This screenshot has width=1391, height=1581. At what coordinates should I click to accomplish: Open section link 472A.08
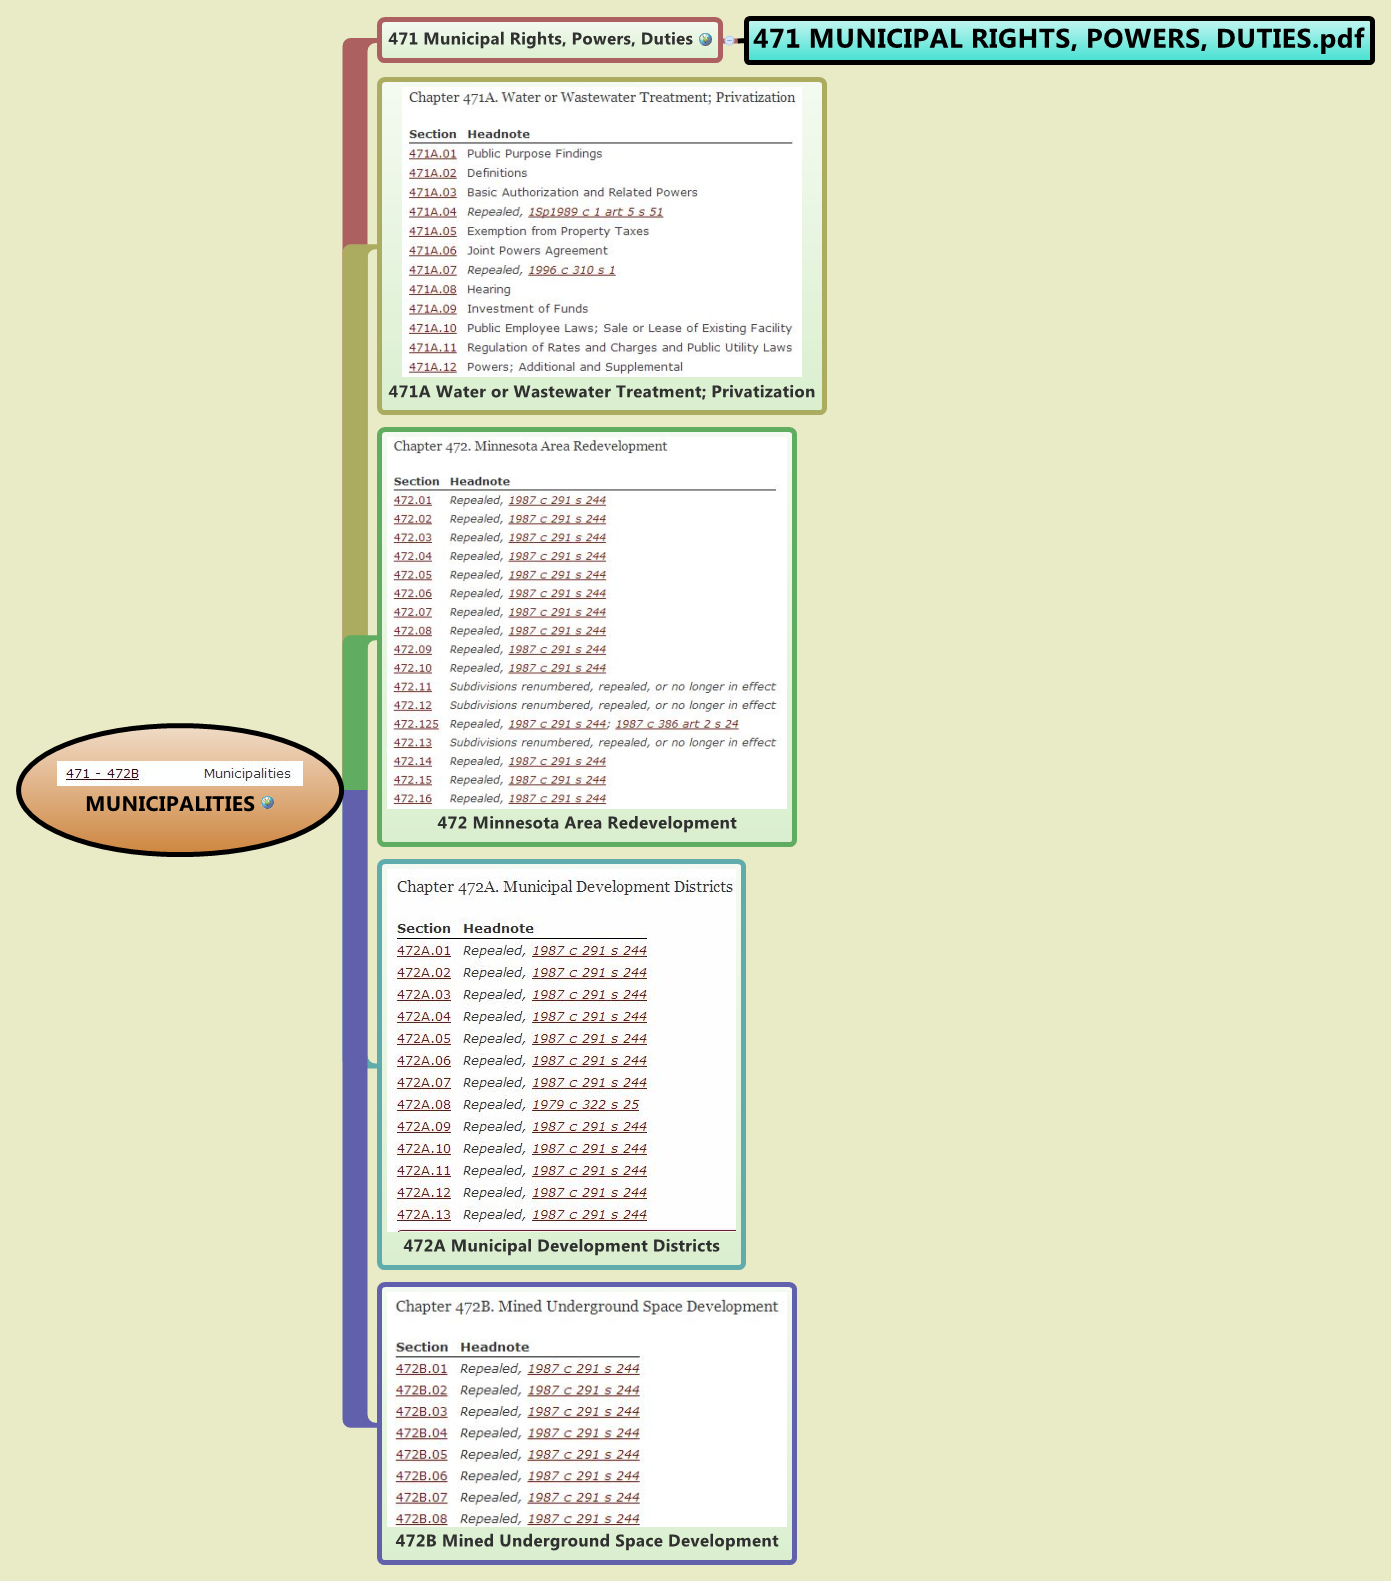(424, 1105)
